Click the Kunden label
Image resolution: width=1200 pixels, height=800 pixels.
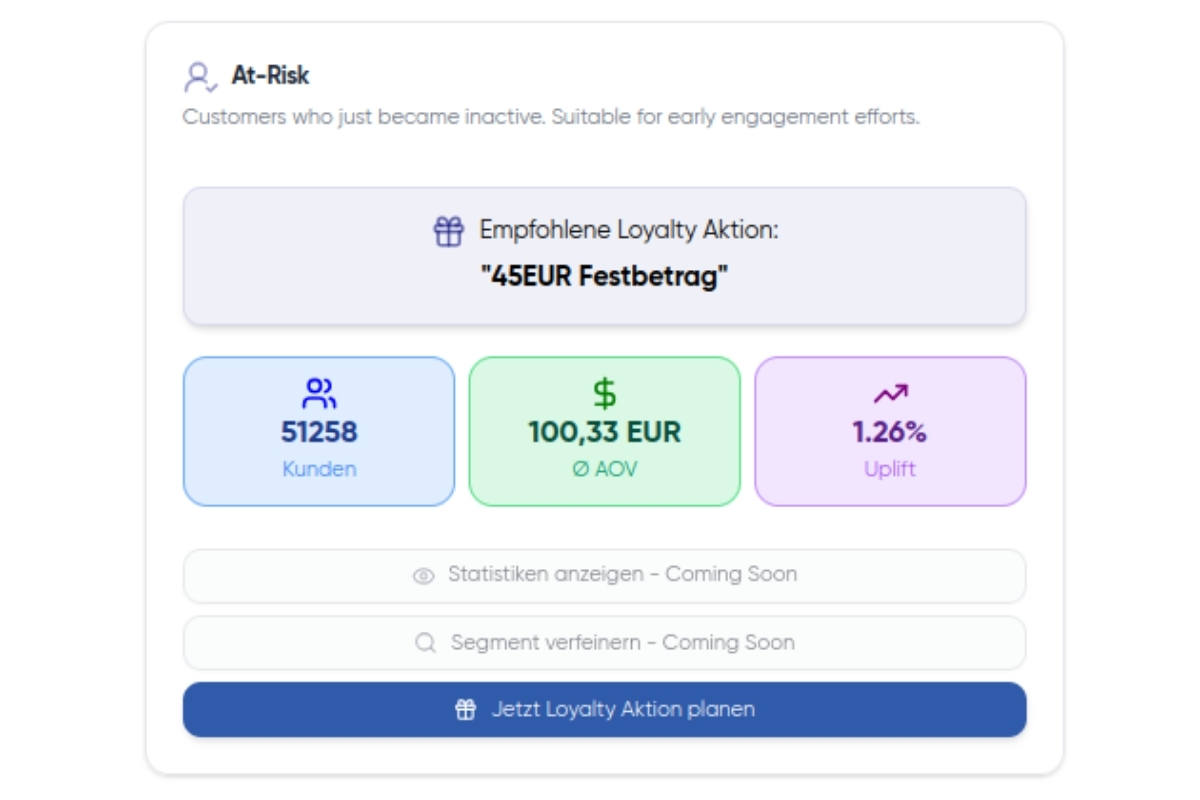[x=319, y=469]
